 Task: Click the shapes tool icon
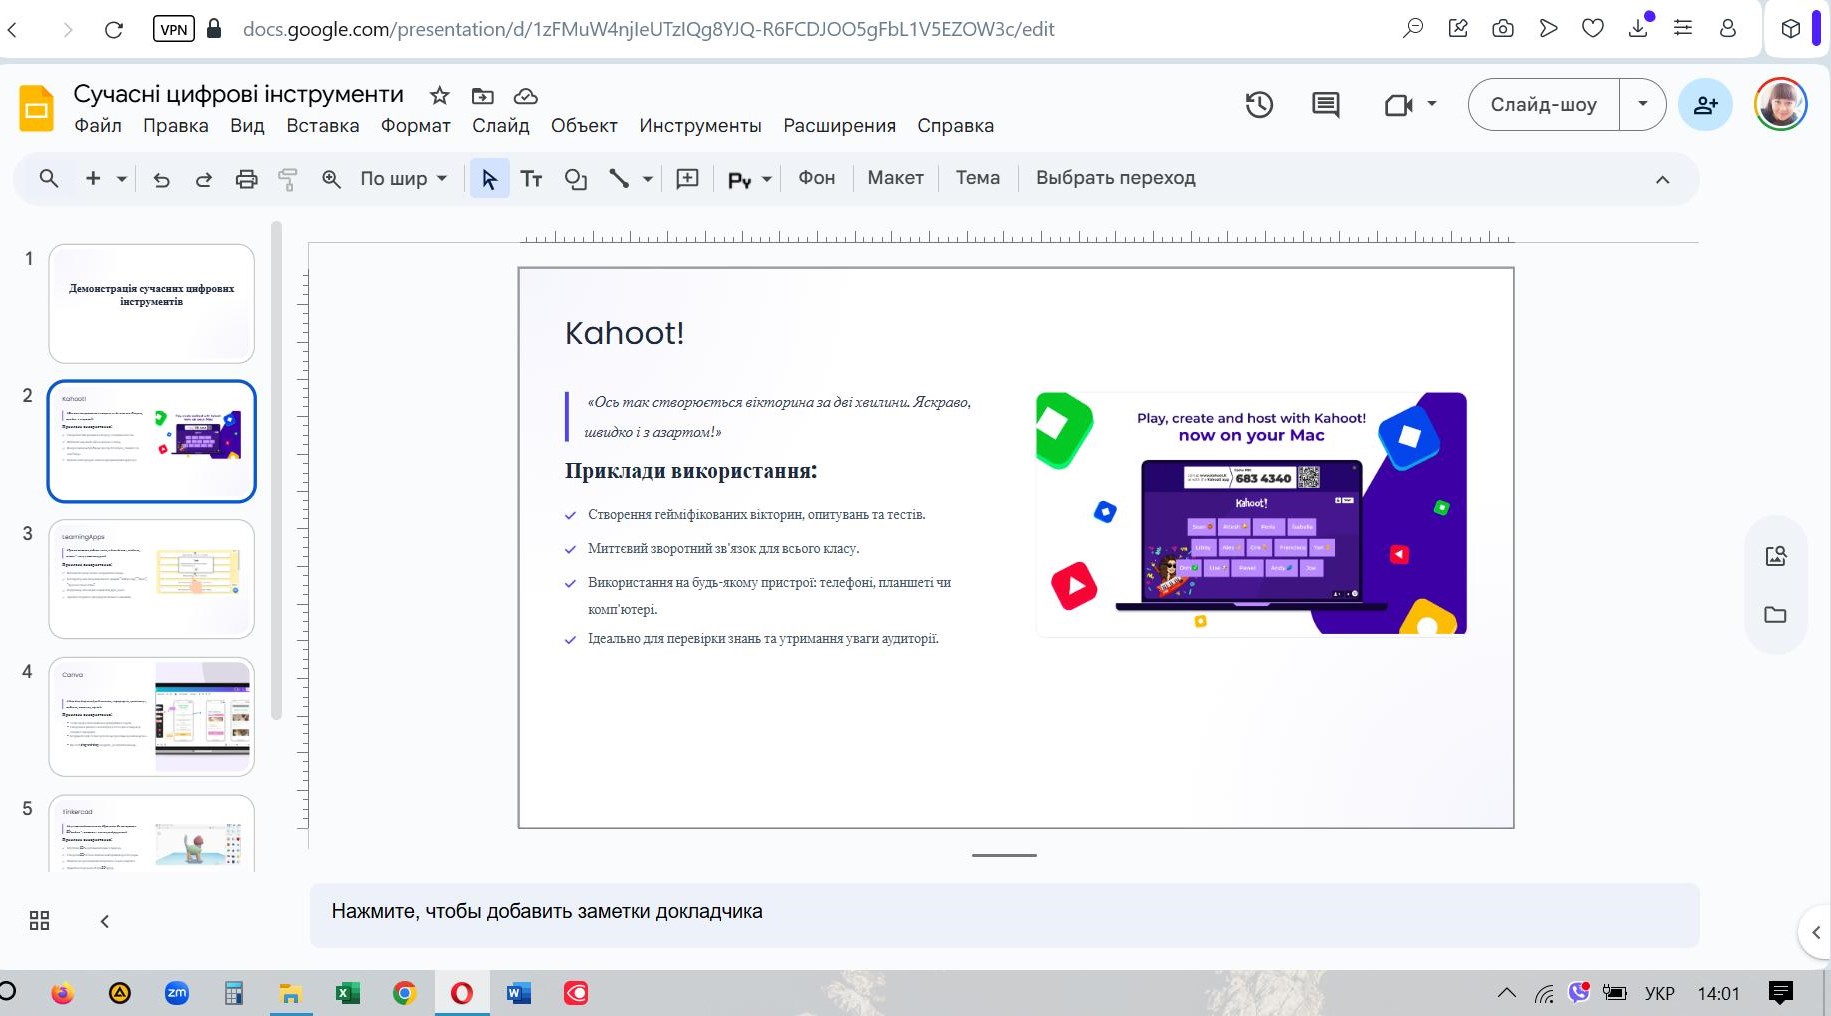click(x=575, y=179)
